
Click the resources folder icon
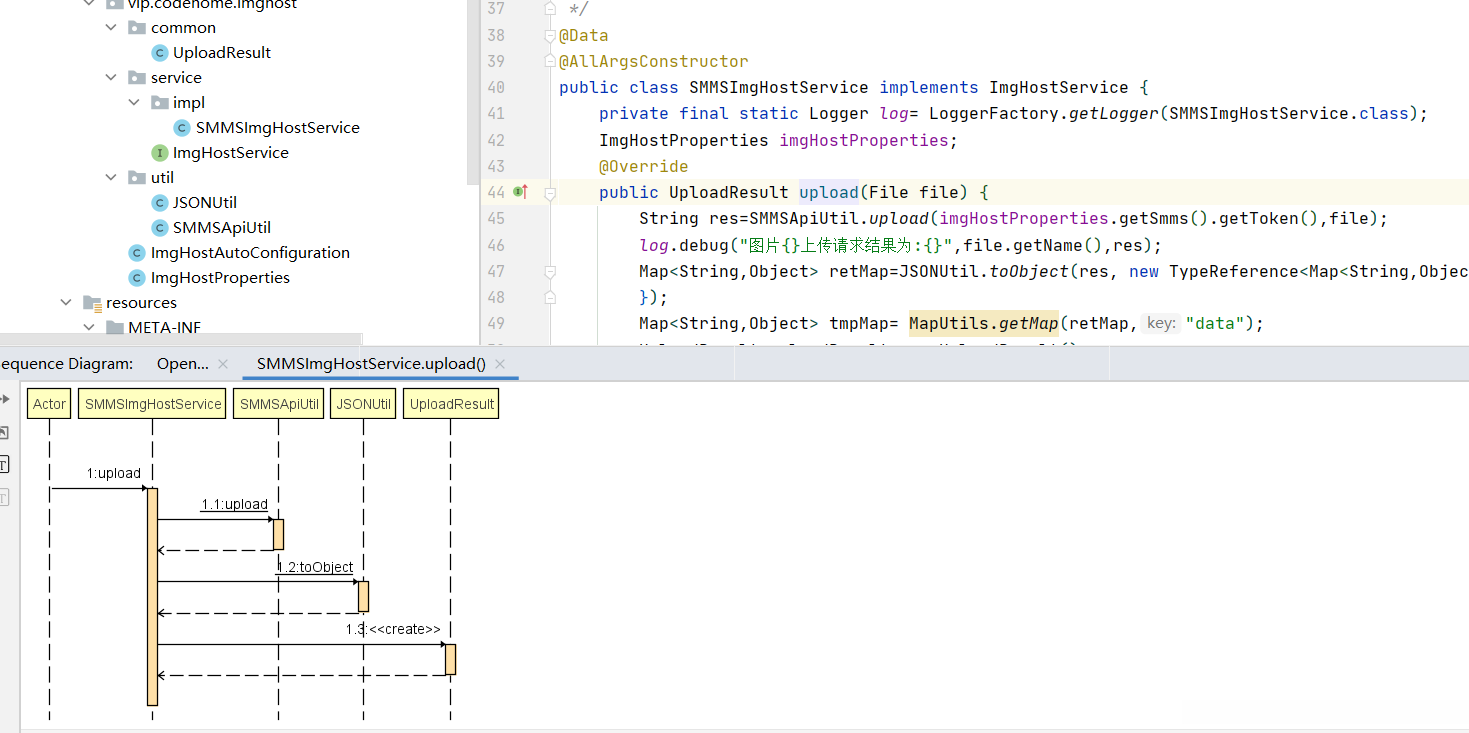tap(92, 303)
